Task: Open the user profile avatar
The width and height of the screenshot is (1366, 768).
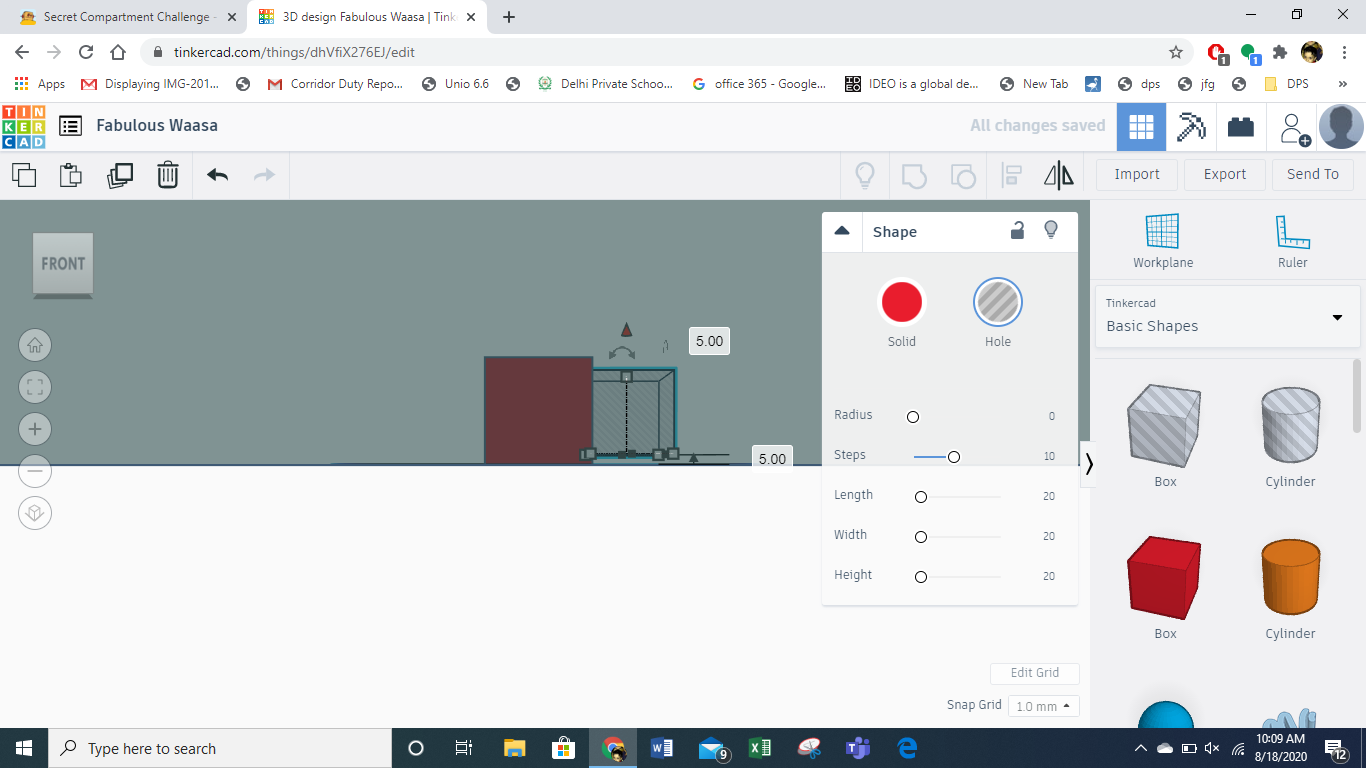Action: click(x=1341, y=127)
